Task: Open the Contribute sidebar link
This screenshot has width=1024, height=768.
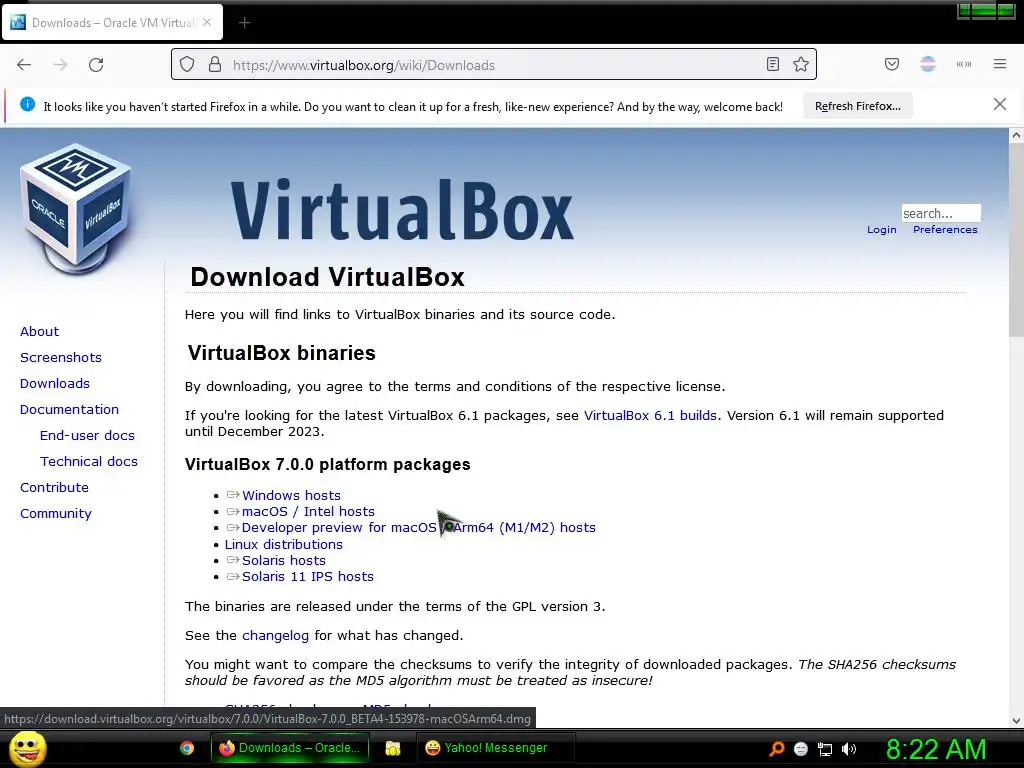Action: click(54, 488)
